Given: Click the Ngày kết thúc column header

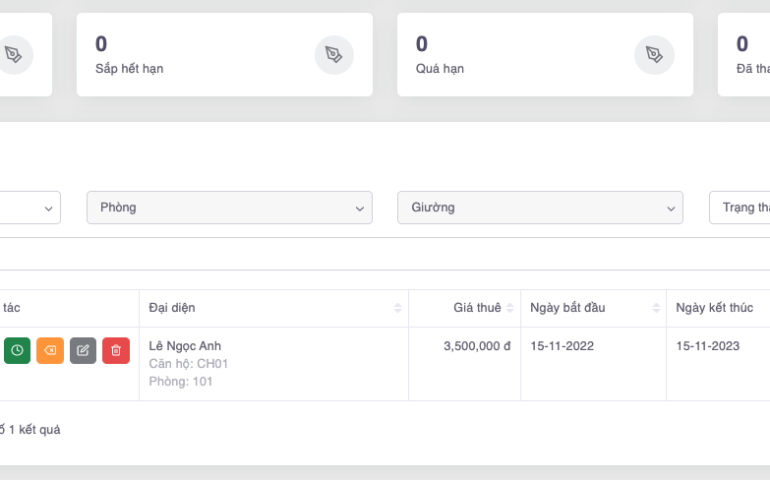Looking at the screenshot, I should 712,308.
